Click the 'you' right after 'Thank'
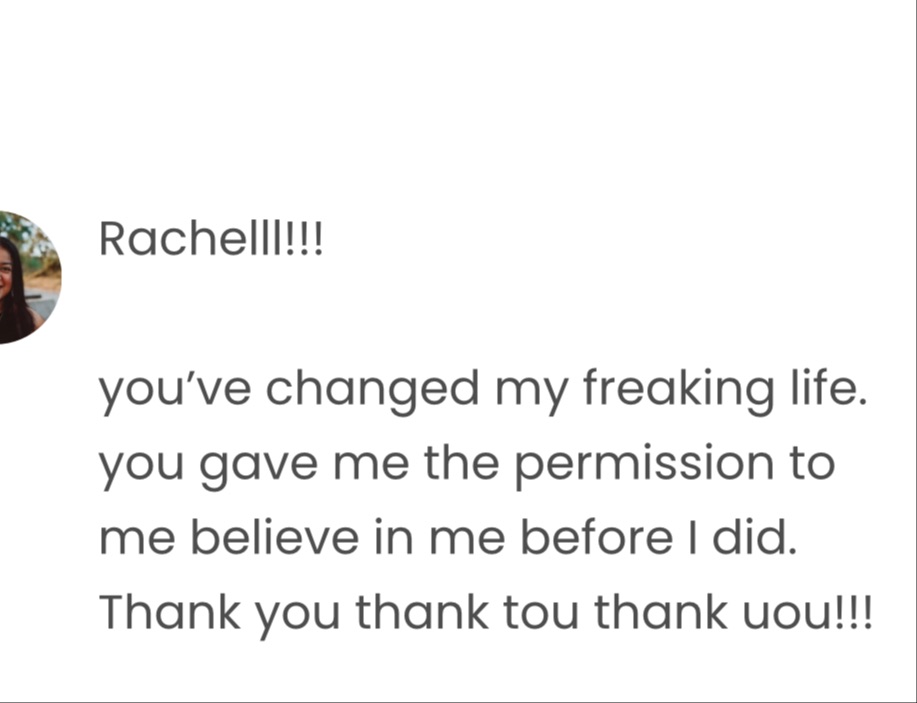 [x=298, y=618]
